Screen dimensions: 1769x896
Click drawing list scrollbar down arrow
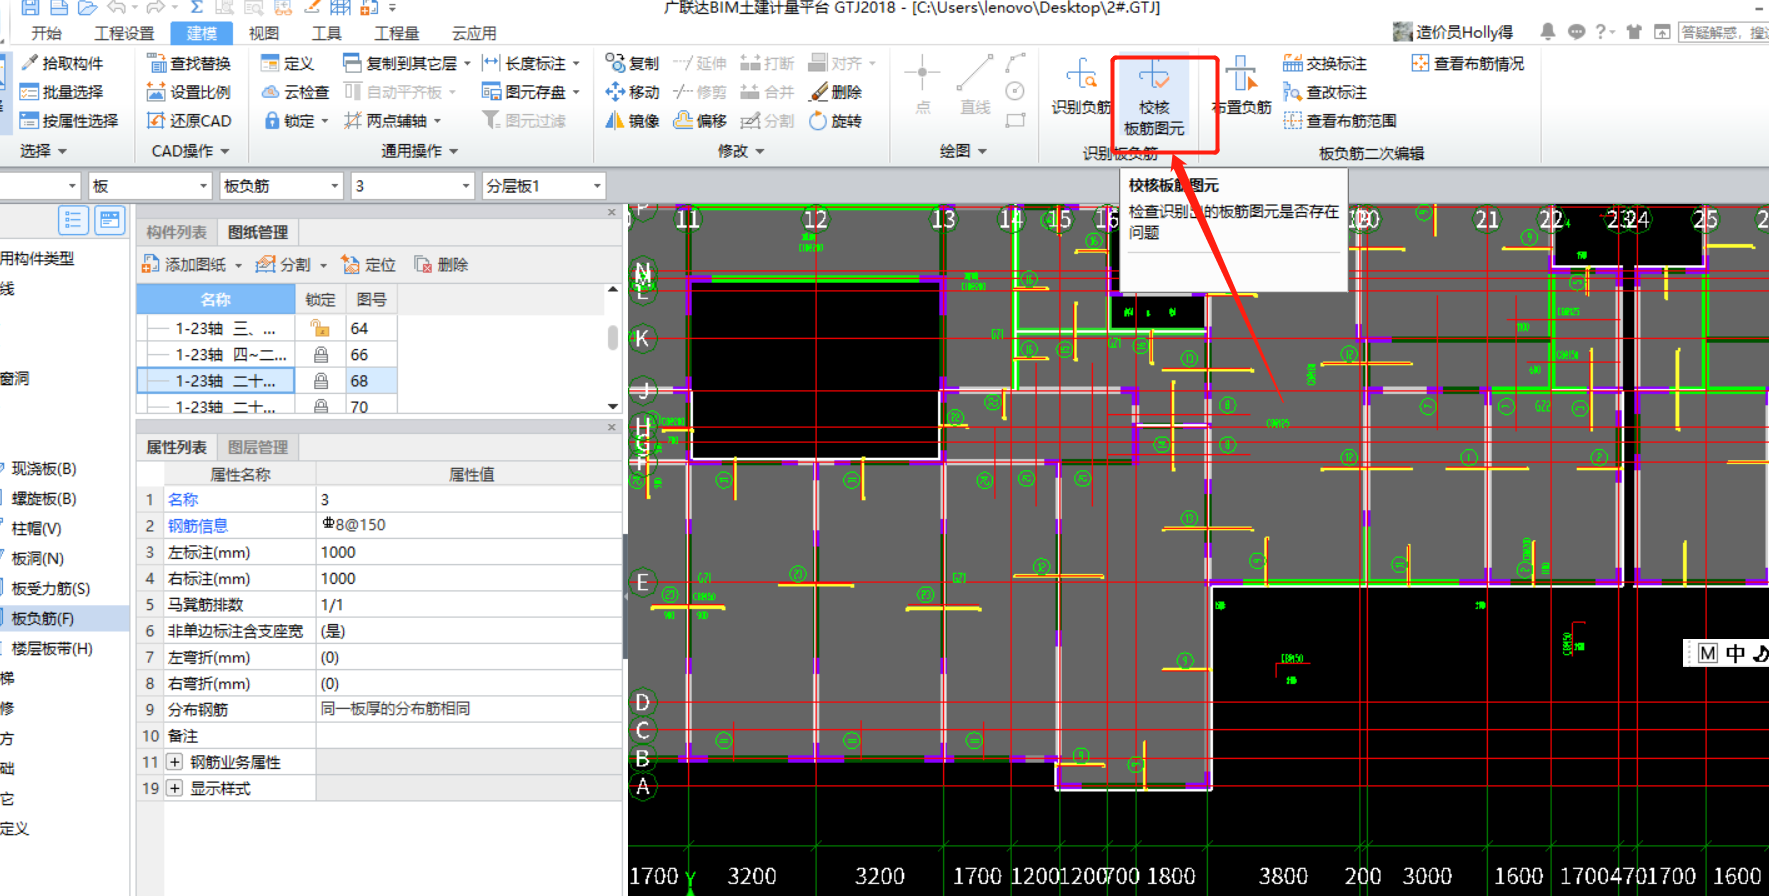(x=613, y=406)
